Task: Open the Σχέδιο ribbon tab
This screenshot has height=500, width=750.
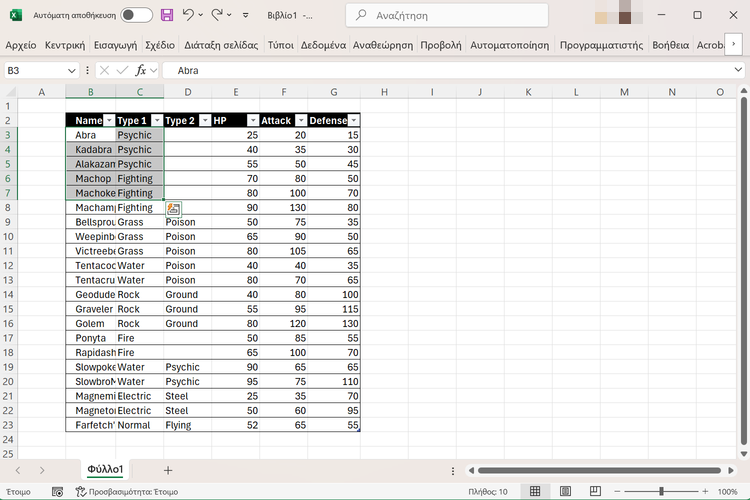Action: pyautogui.click(x=160, y=45)
